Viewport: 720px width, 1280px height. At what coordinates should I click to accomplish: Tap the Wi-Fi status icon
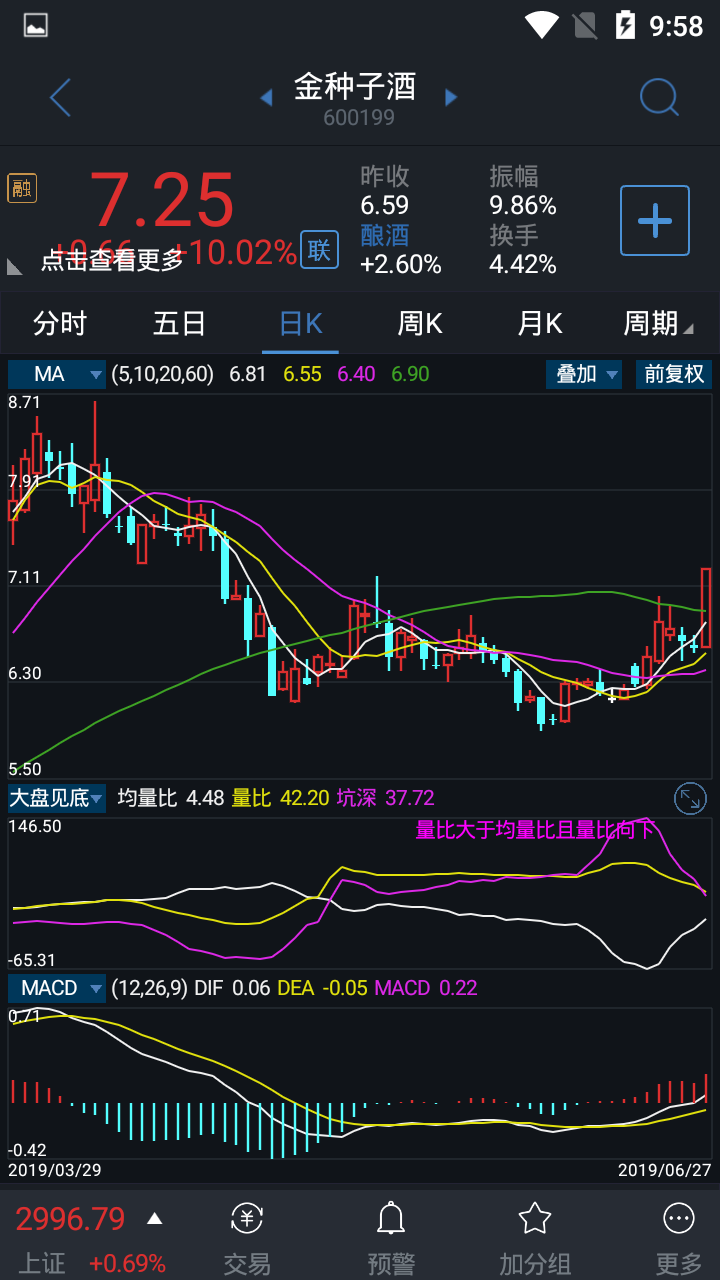[x=542, y=25]
